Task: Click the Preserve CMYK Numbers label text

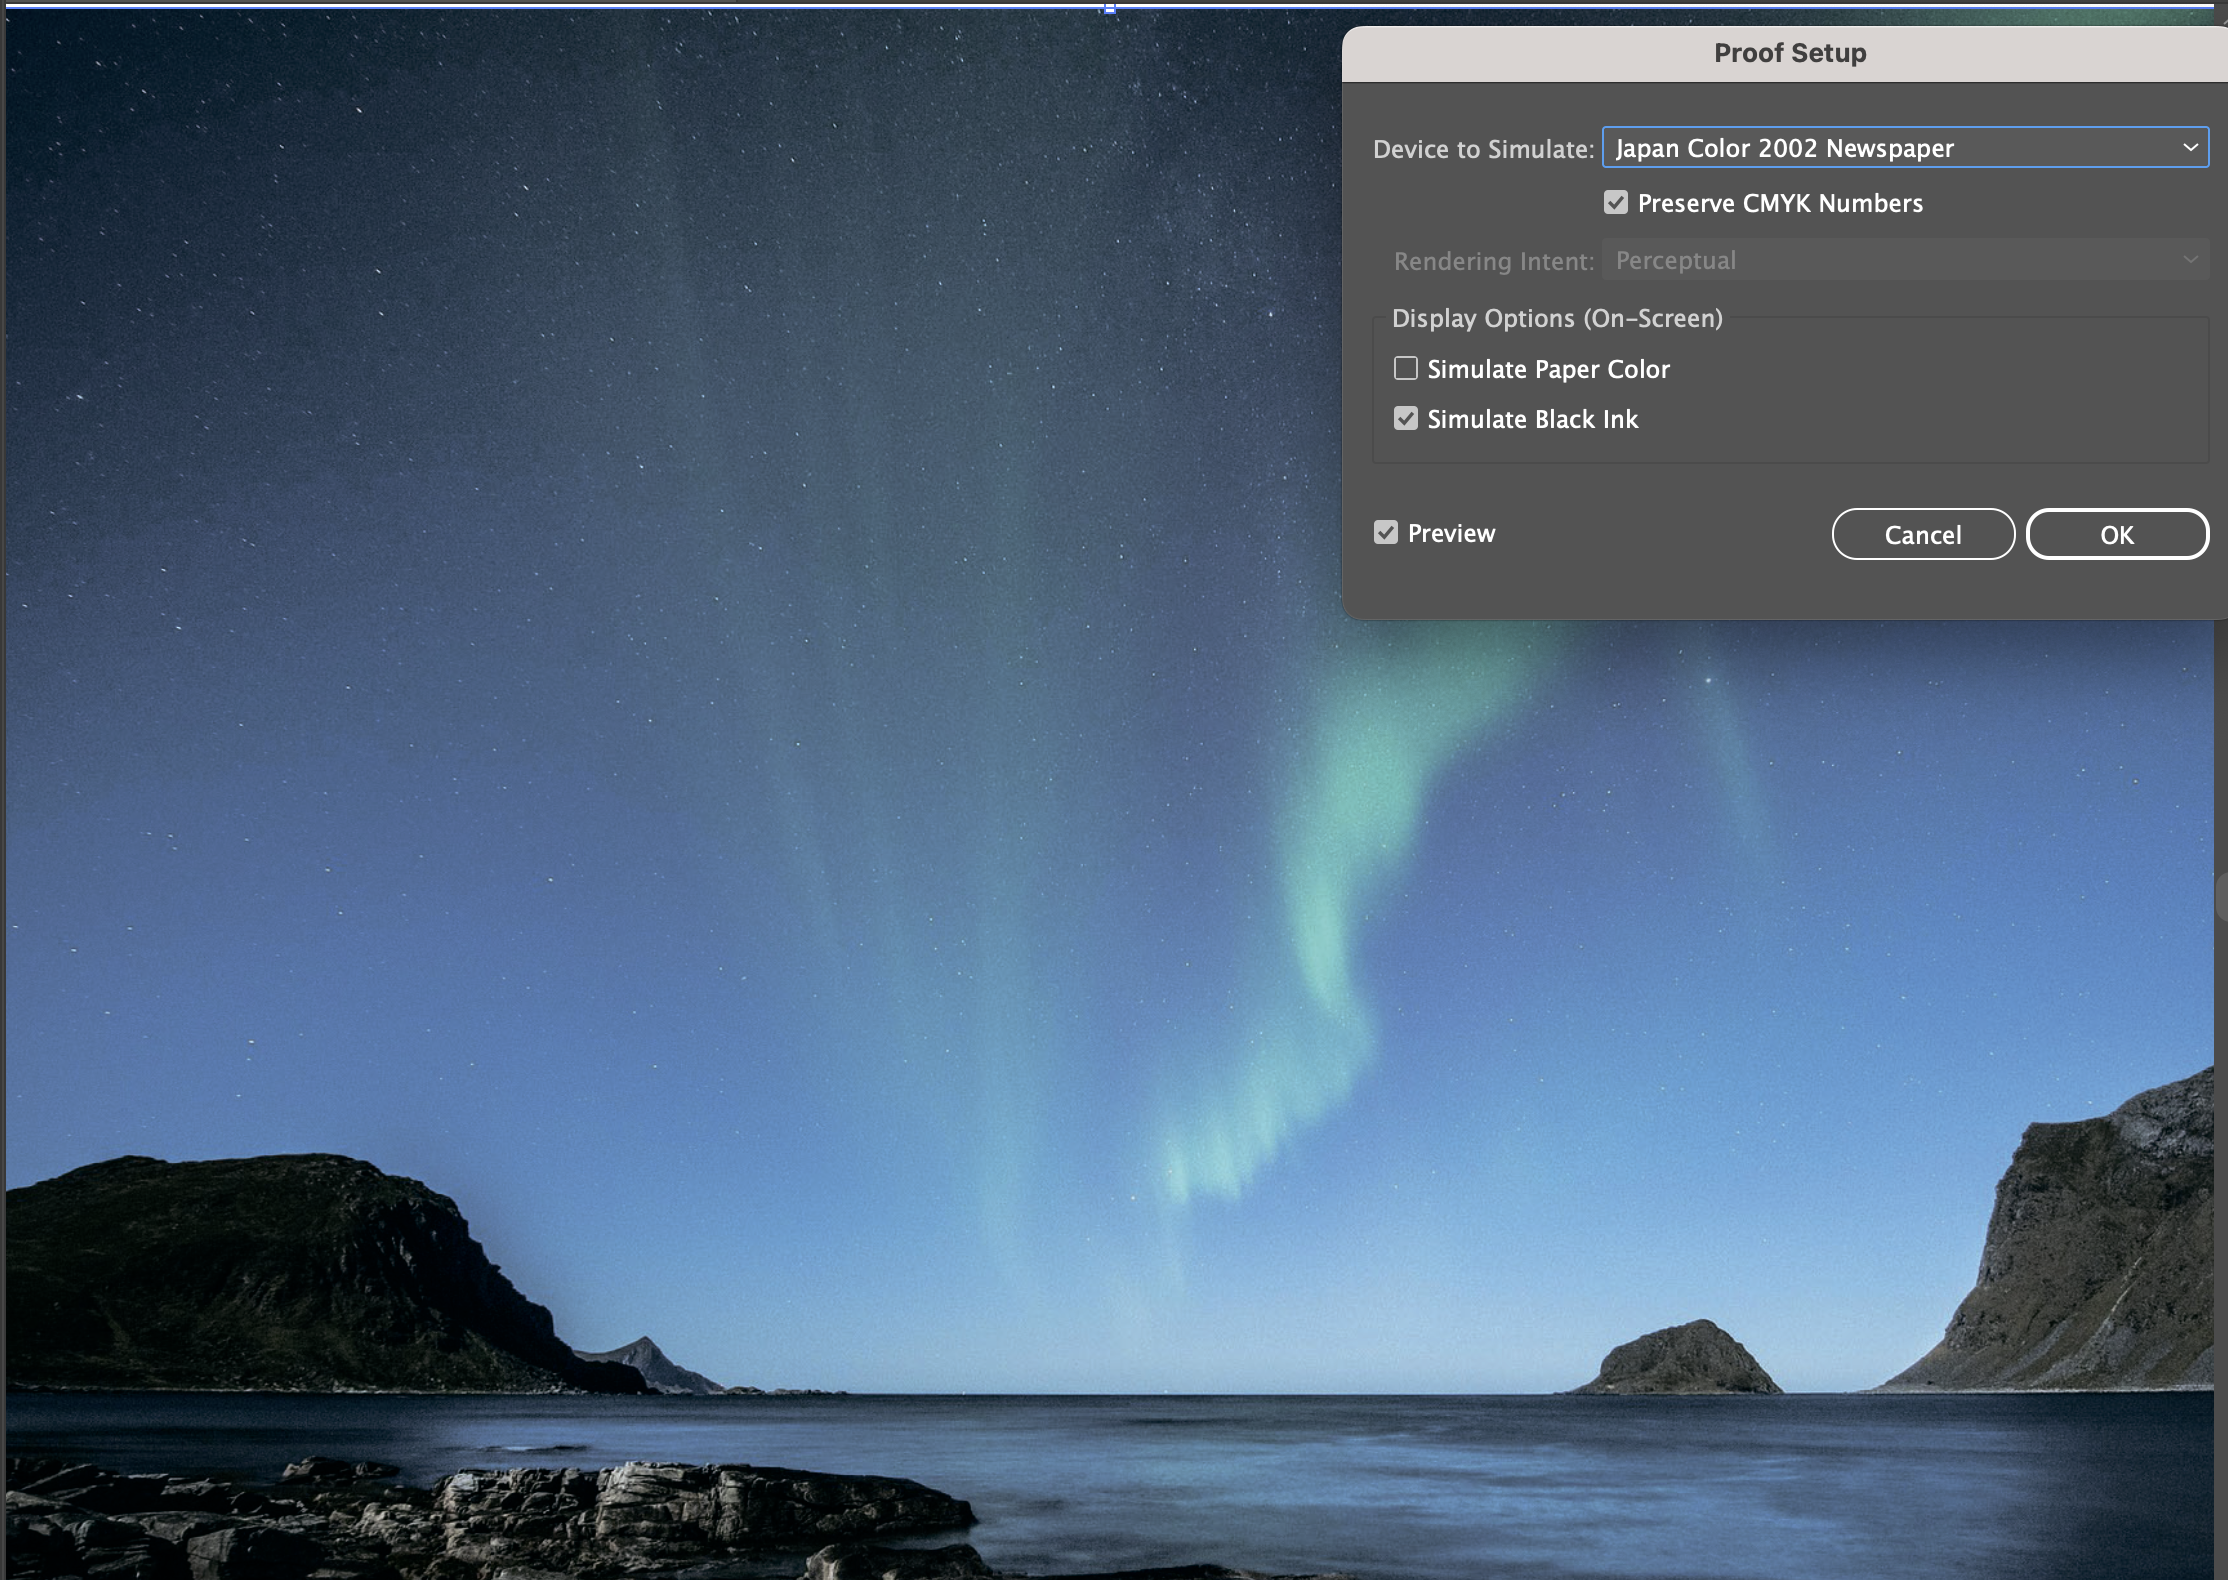Action: pyautogui.click(x=1780, y=203)
